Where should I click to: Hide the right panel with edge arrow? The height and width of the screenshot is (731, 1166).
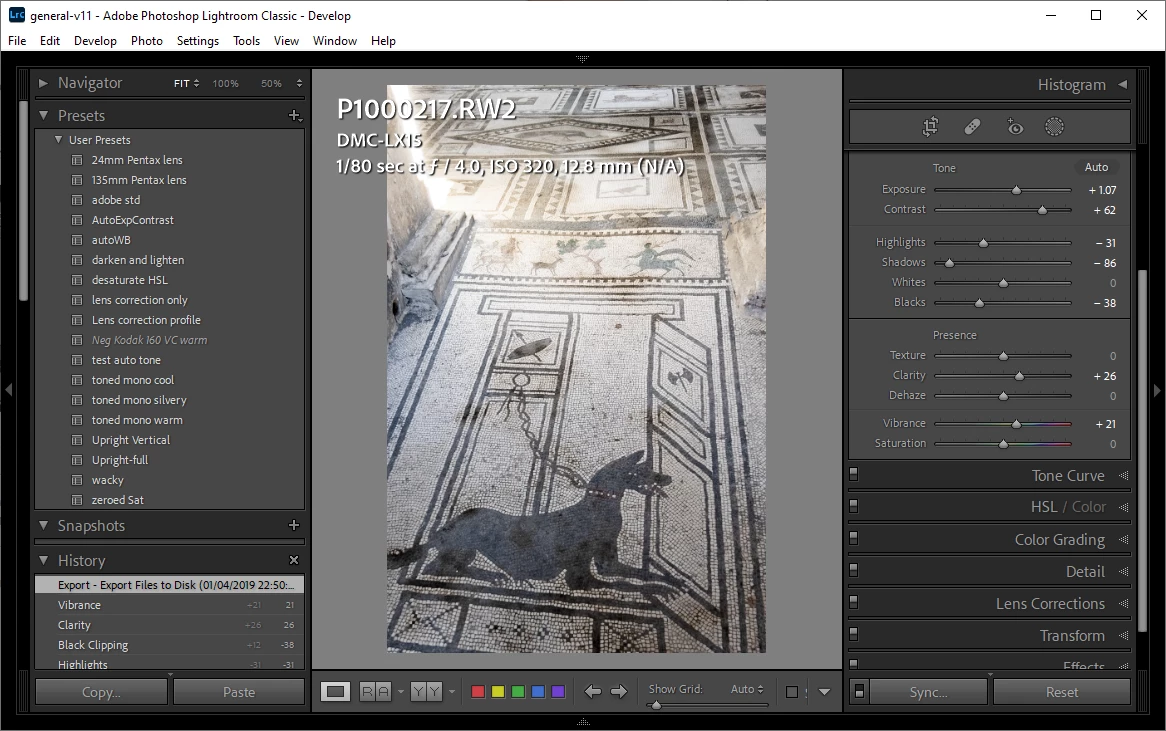coord(1157,390)
